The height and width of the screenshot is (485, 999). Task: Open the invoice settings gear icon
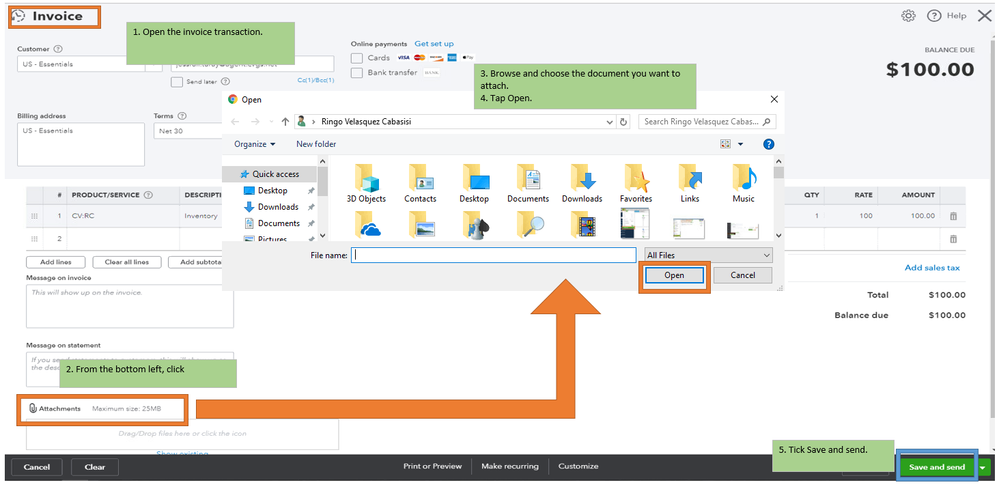coord(908,16)
